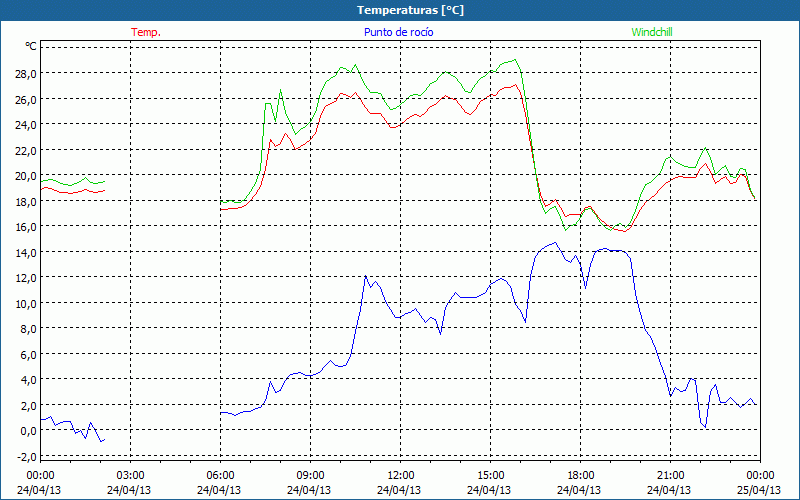Click the Punto de rocío legend label

click(x=399, y=32)
